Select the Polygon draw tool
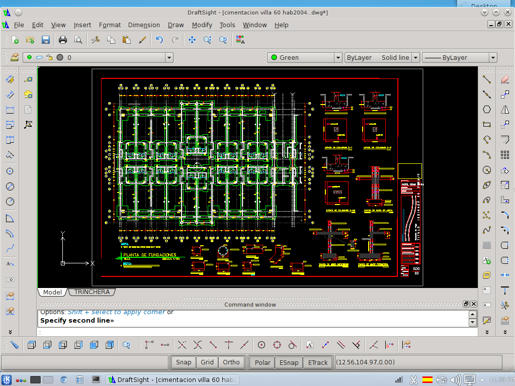Image resolution: width=515 pixels, height=386 pixels. pos(487,109)
